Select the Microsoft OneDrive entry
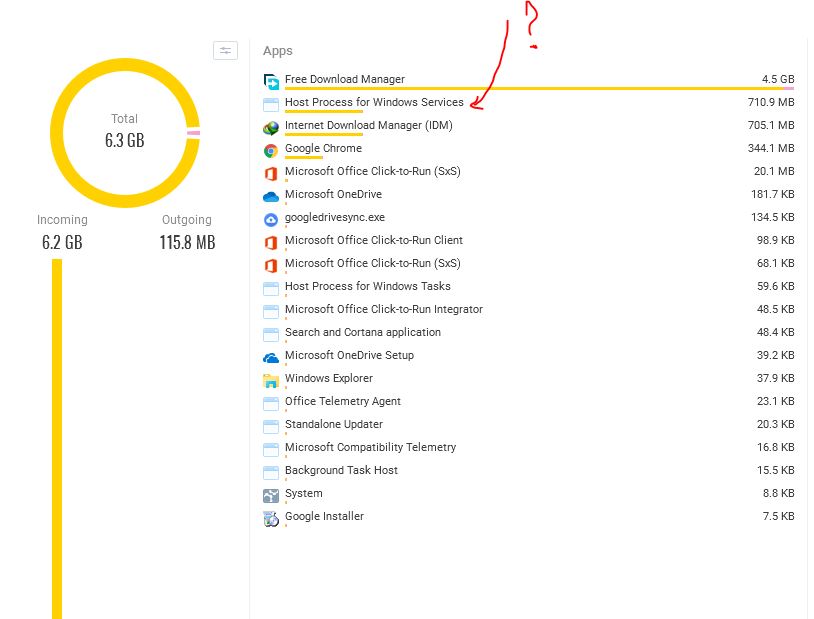This screenshot has height=619, width=814. point(333,194)
